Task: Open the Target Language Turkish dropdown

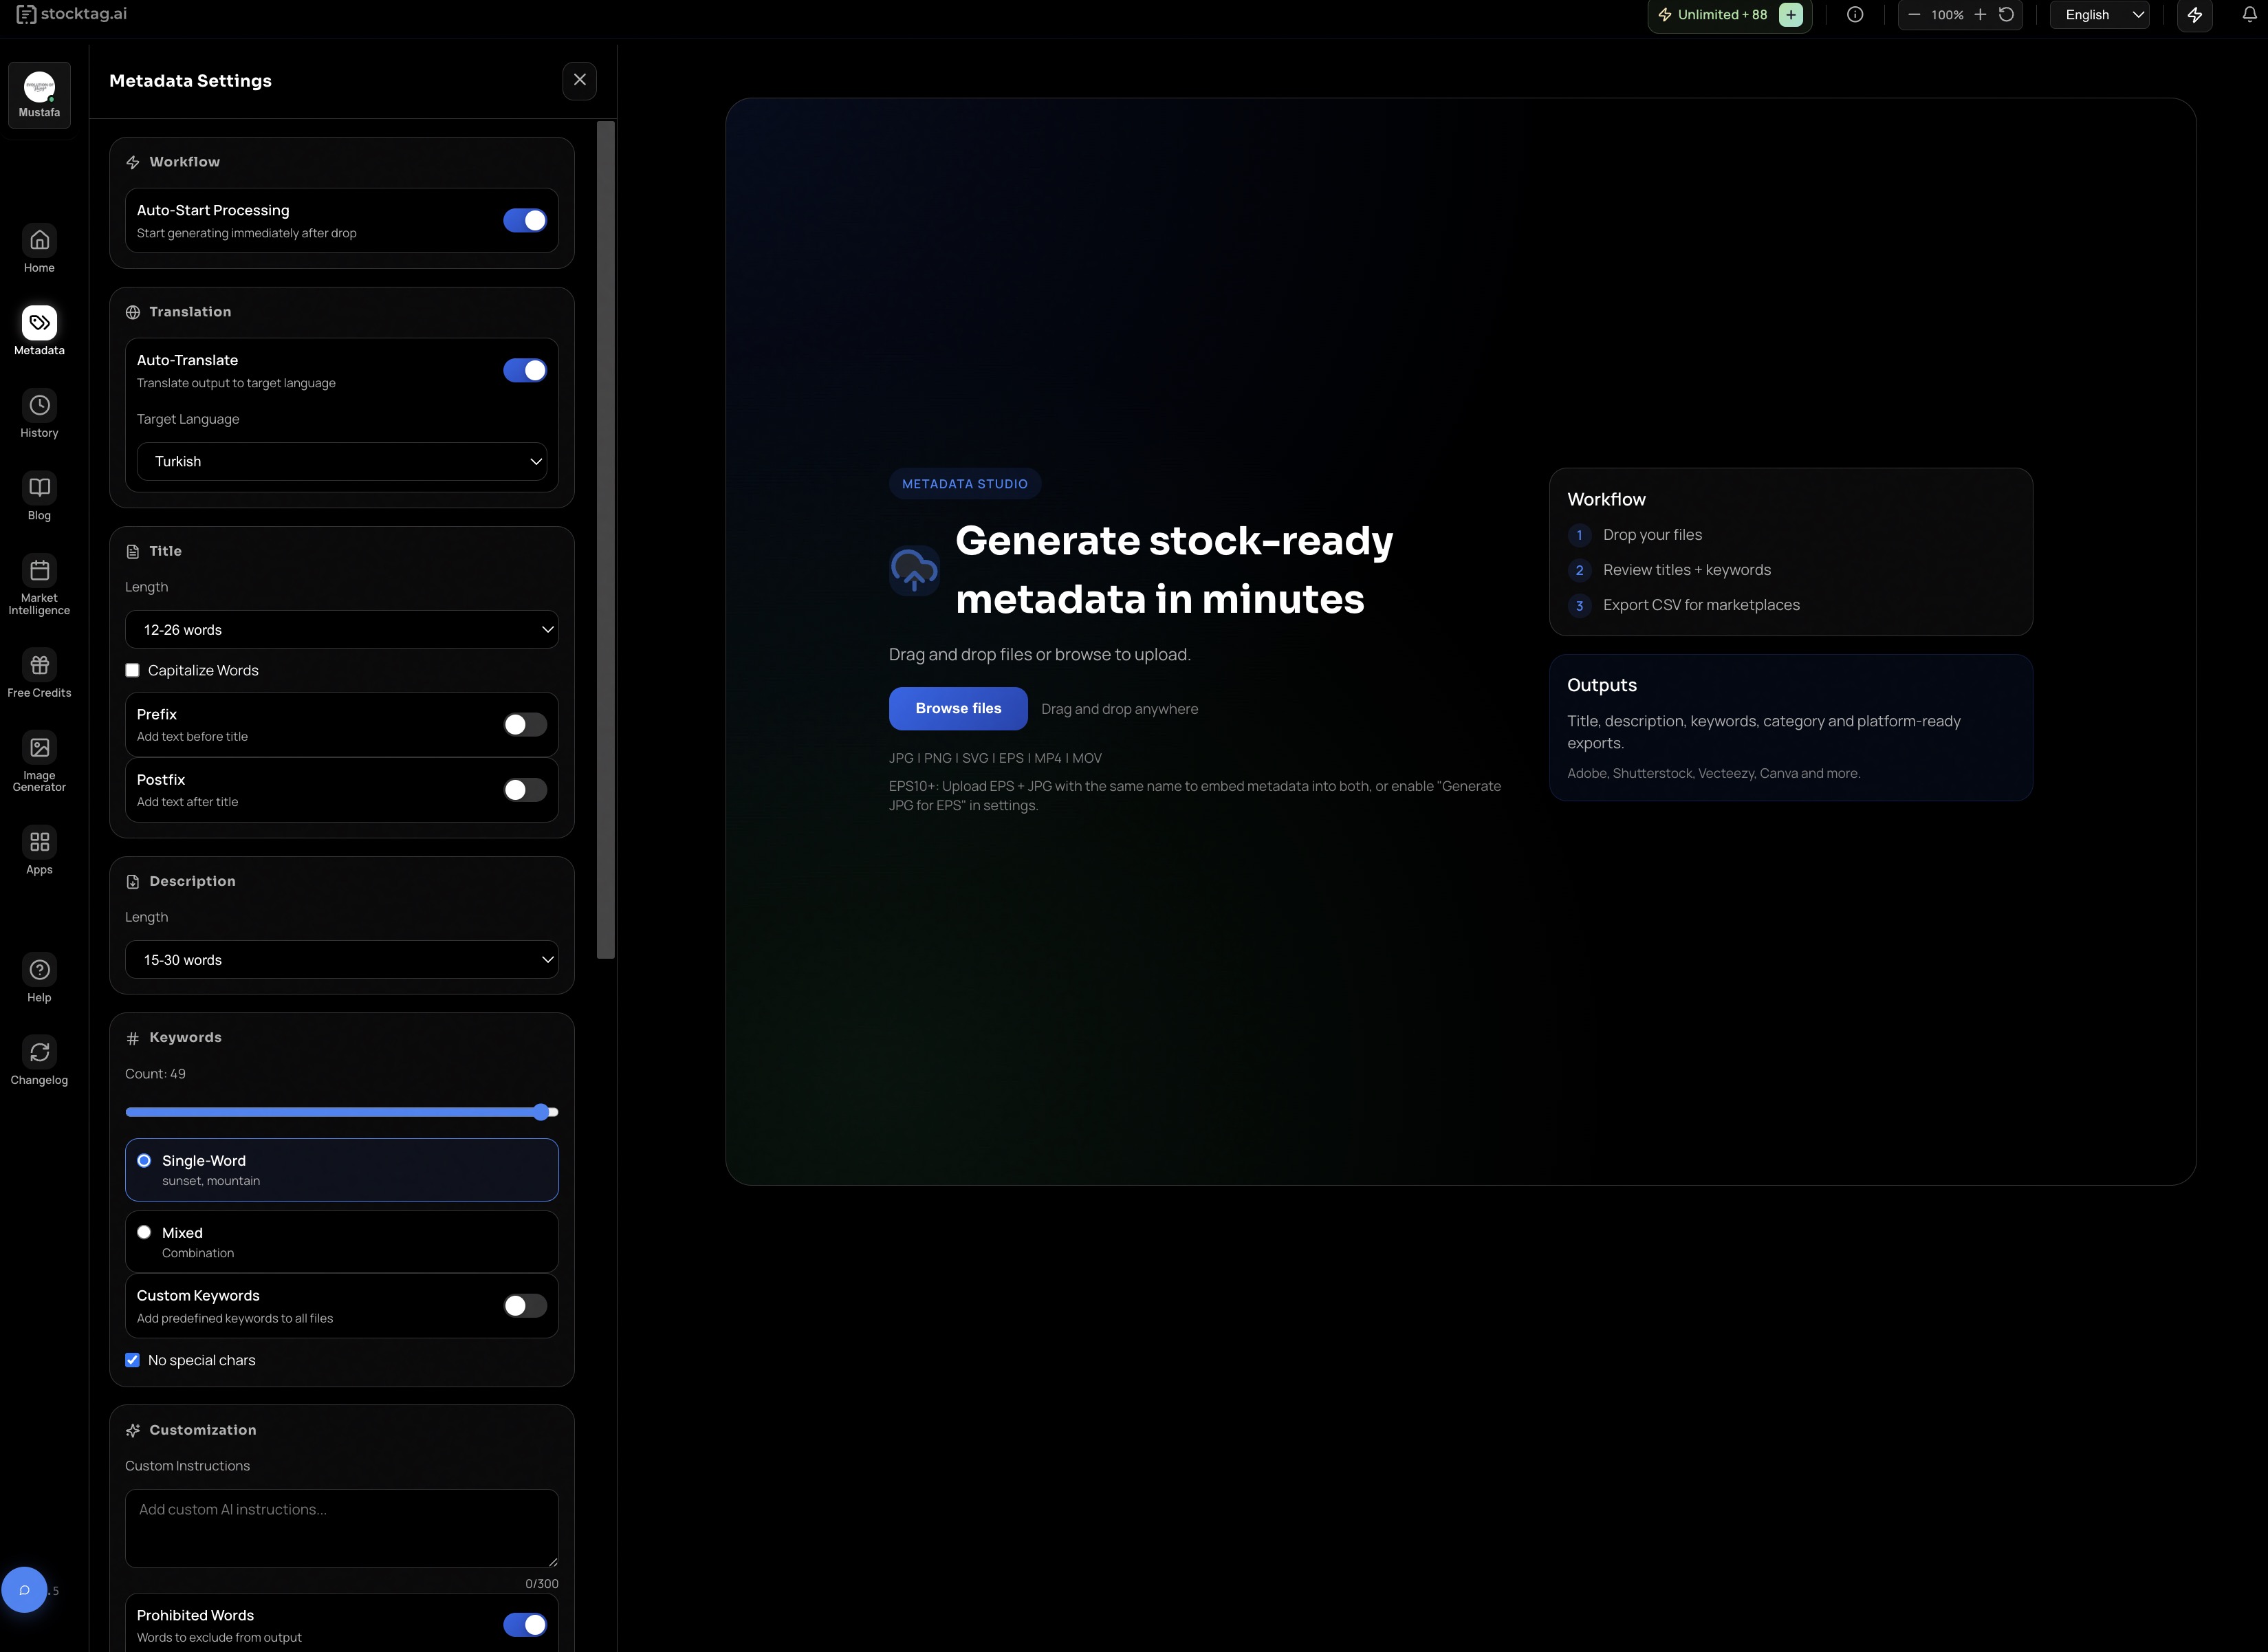Action: (x=341, y=461)
